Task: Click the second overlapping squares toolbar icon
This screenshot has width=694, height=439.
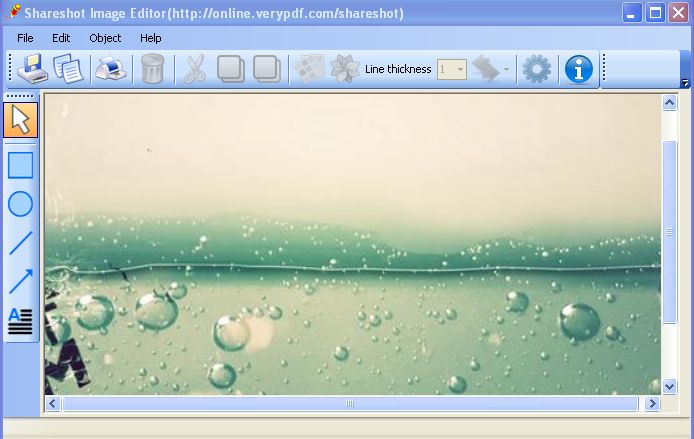Action: (x=266, y=69)
